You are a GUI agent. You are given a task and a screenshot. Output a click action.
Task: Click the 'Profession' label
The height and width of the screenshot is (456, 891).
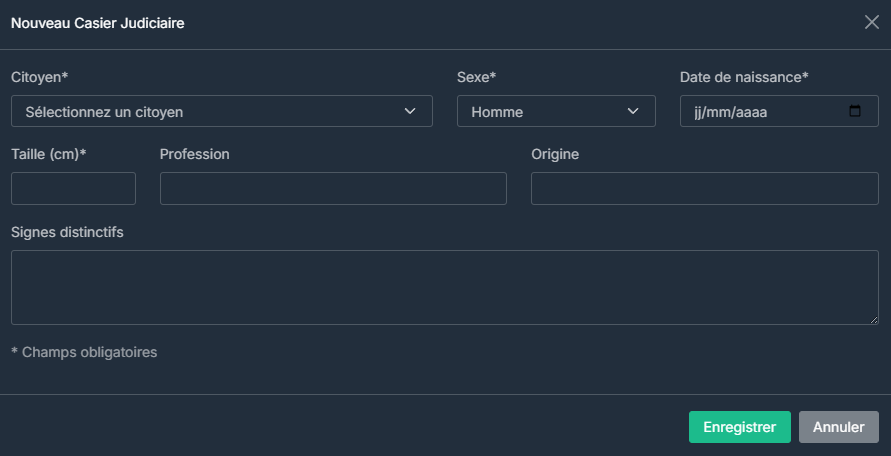[x=195, y=154]
